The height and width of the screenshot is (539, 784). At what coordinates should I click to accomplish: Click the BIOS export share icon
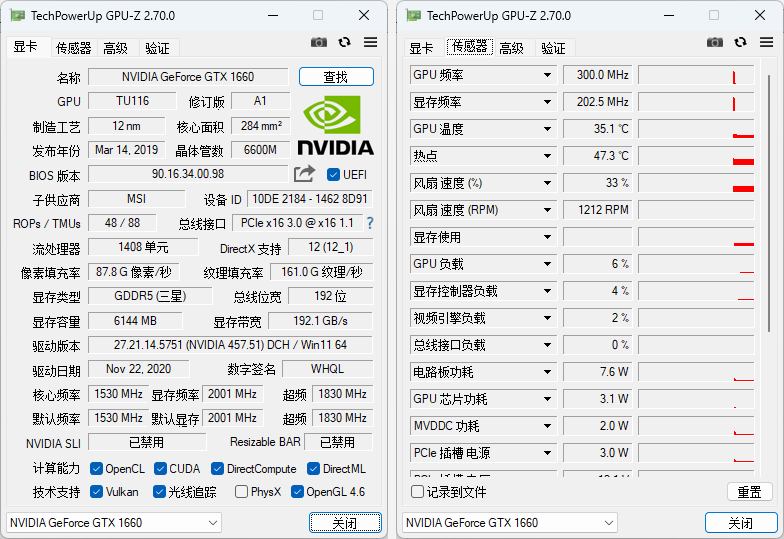(x=304, y=174)
